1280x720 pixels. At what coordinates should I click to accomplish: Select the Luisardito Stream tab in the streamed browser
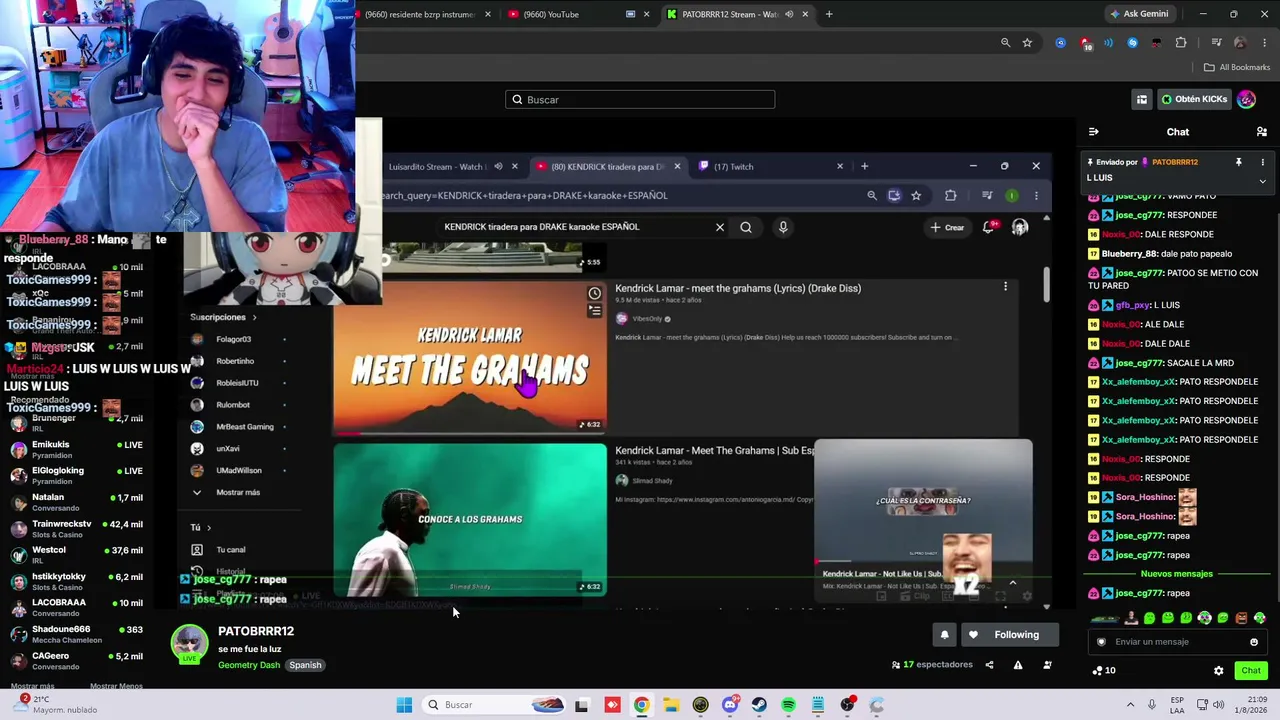pos(435,167)
